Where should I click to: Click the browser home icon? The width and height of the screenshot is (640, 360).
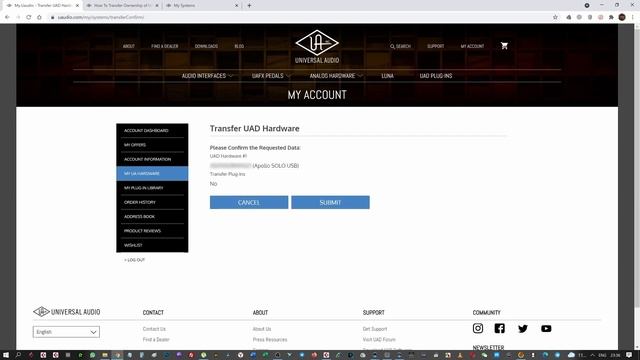(39, 17)
